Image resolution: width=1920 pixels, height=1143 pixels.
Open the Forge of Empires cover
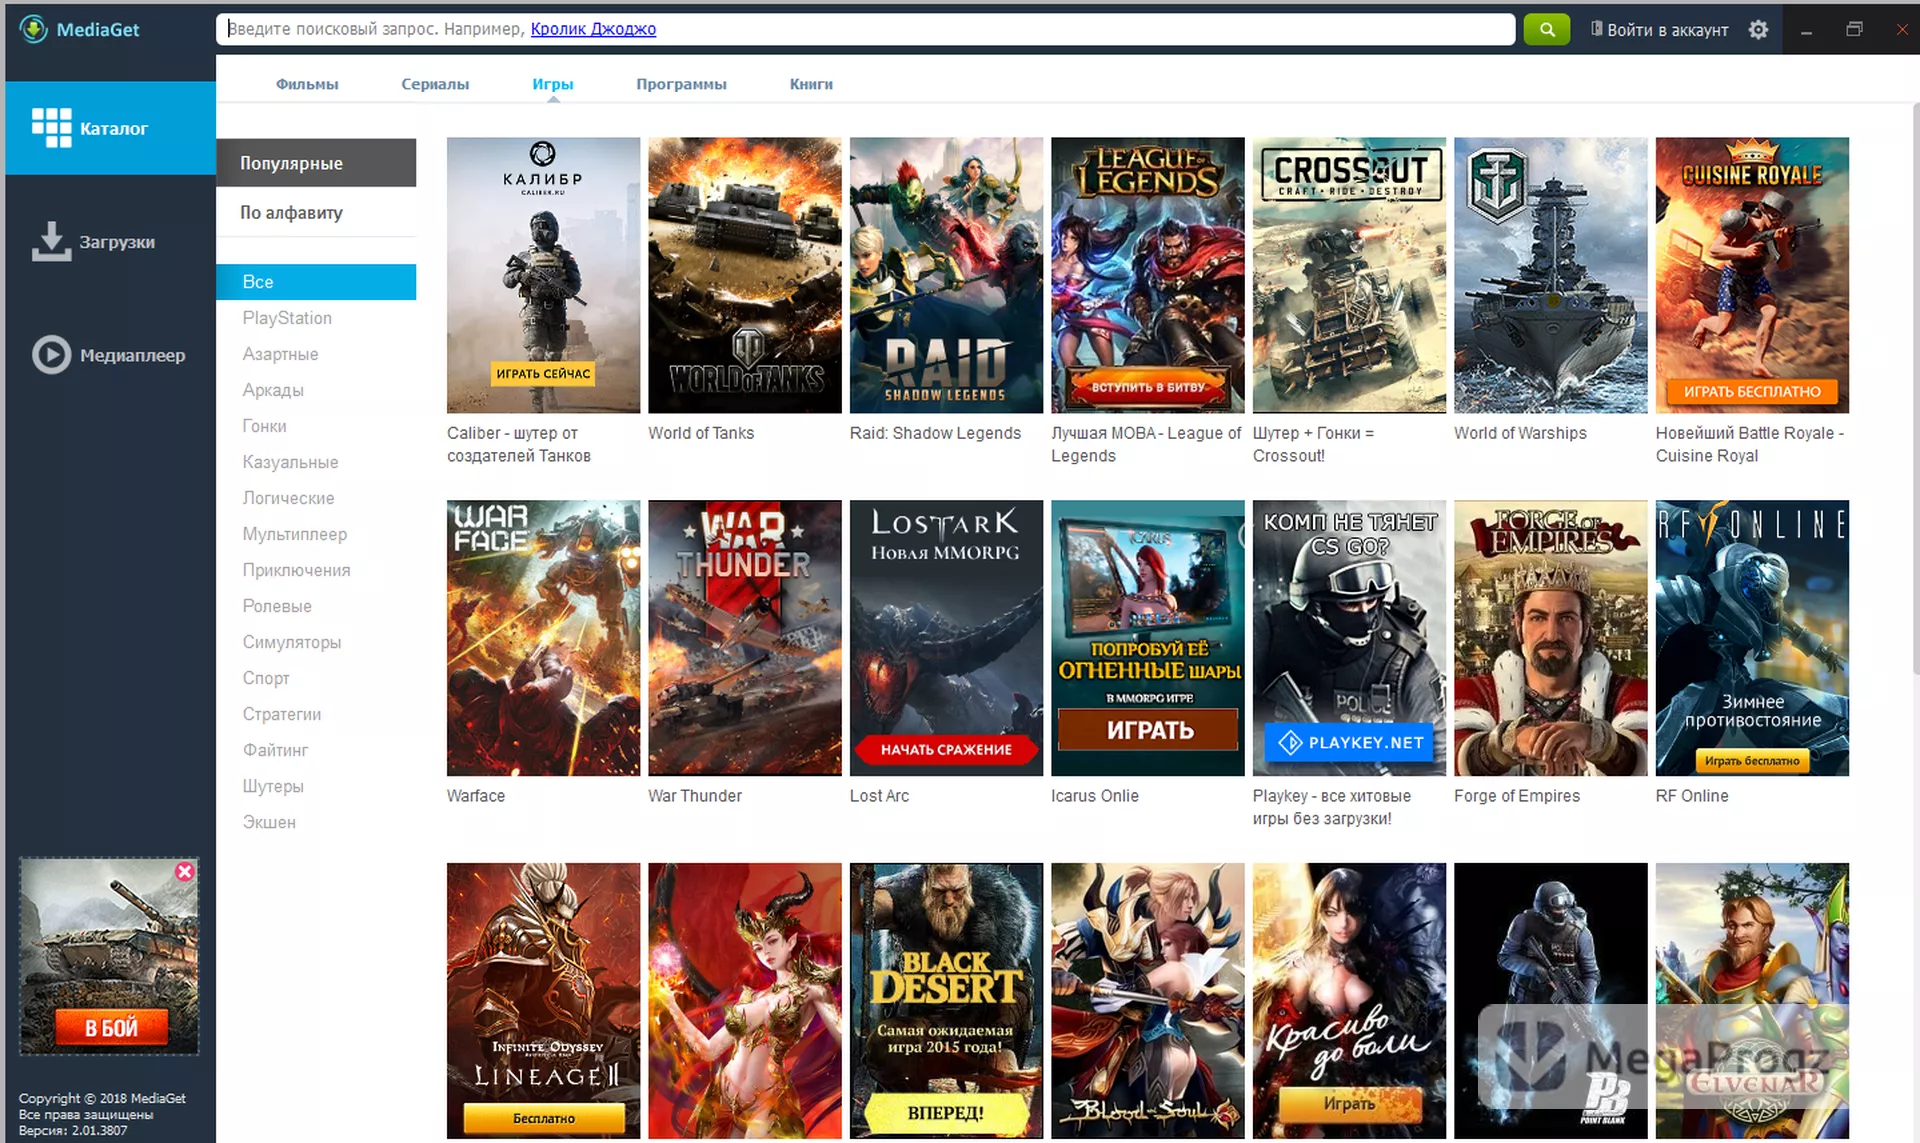[x=1551, y=638]
